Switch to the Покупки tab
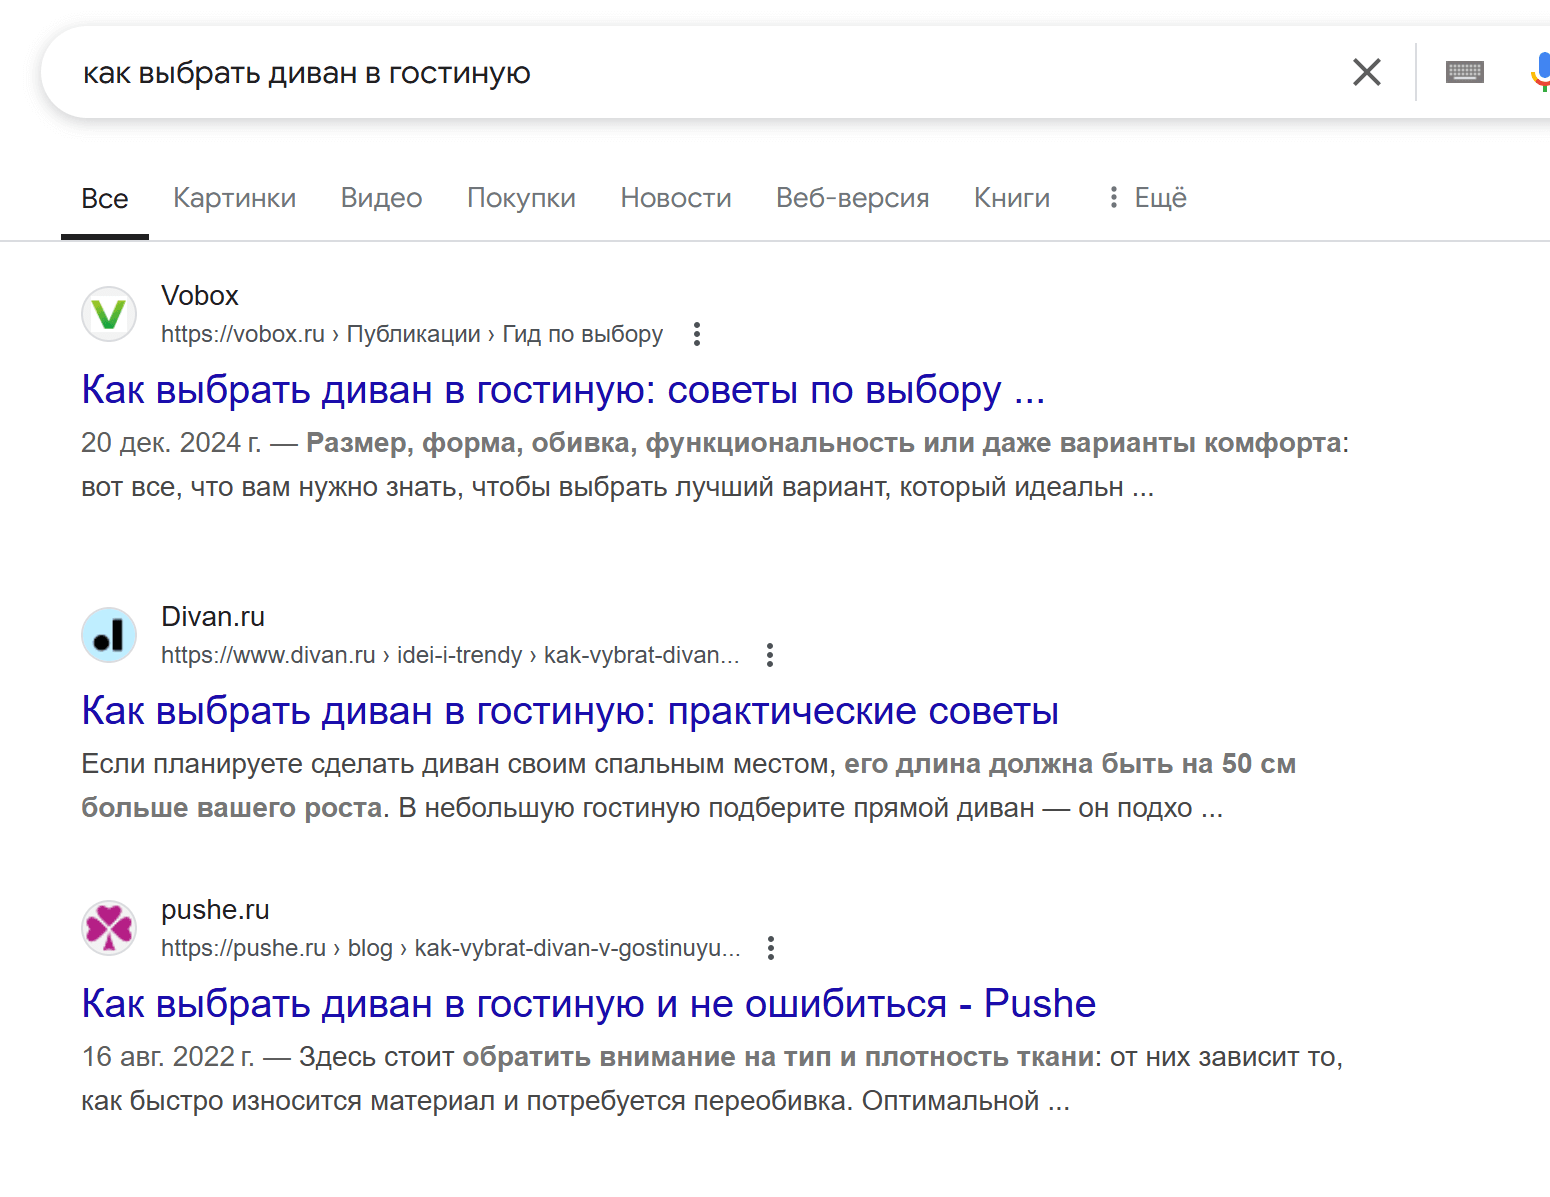This screenshot has height=1197, width=1550. 521,197
